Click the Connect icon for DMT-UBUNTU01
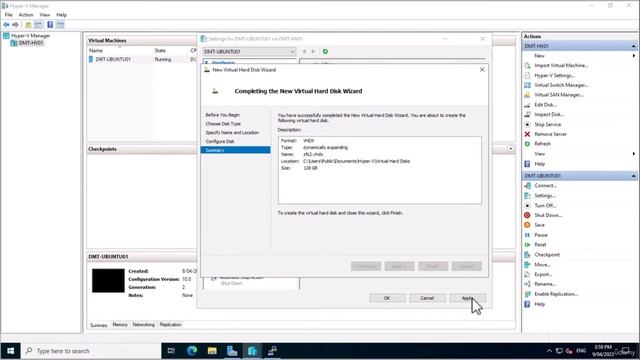The height and width of the screenshot is (360, 640). click(x=527, y=186)
